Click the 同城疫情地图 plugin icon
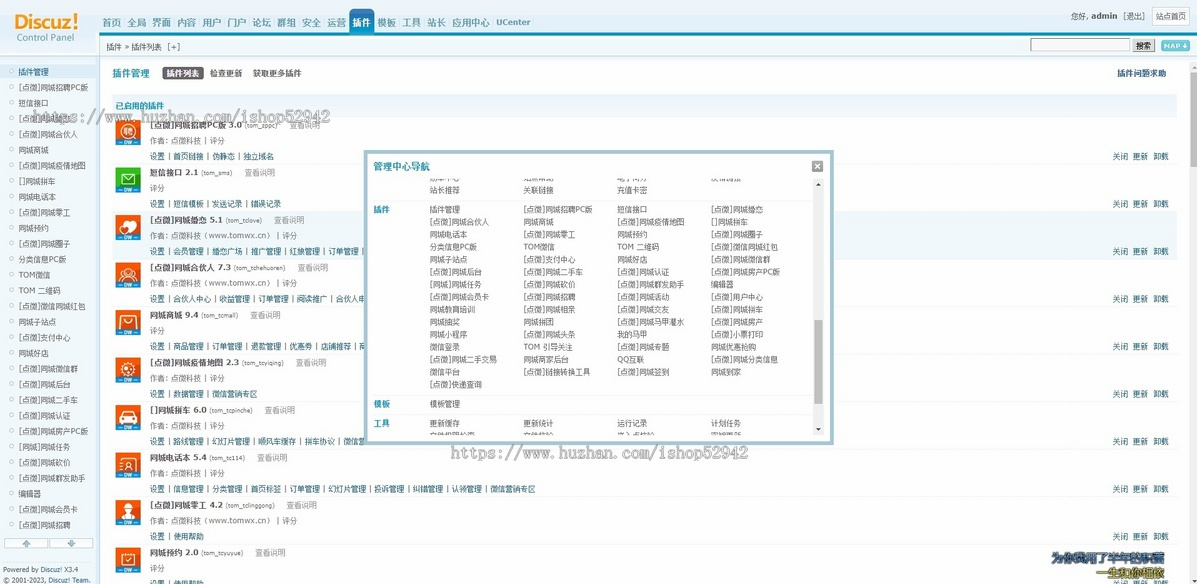1197x584 pixels. pyautogui.click(x=127, y=370)
